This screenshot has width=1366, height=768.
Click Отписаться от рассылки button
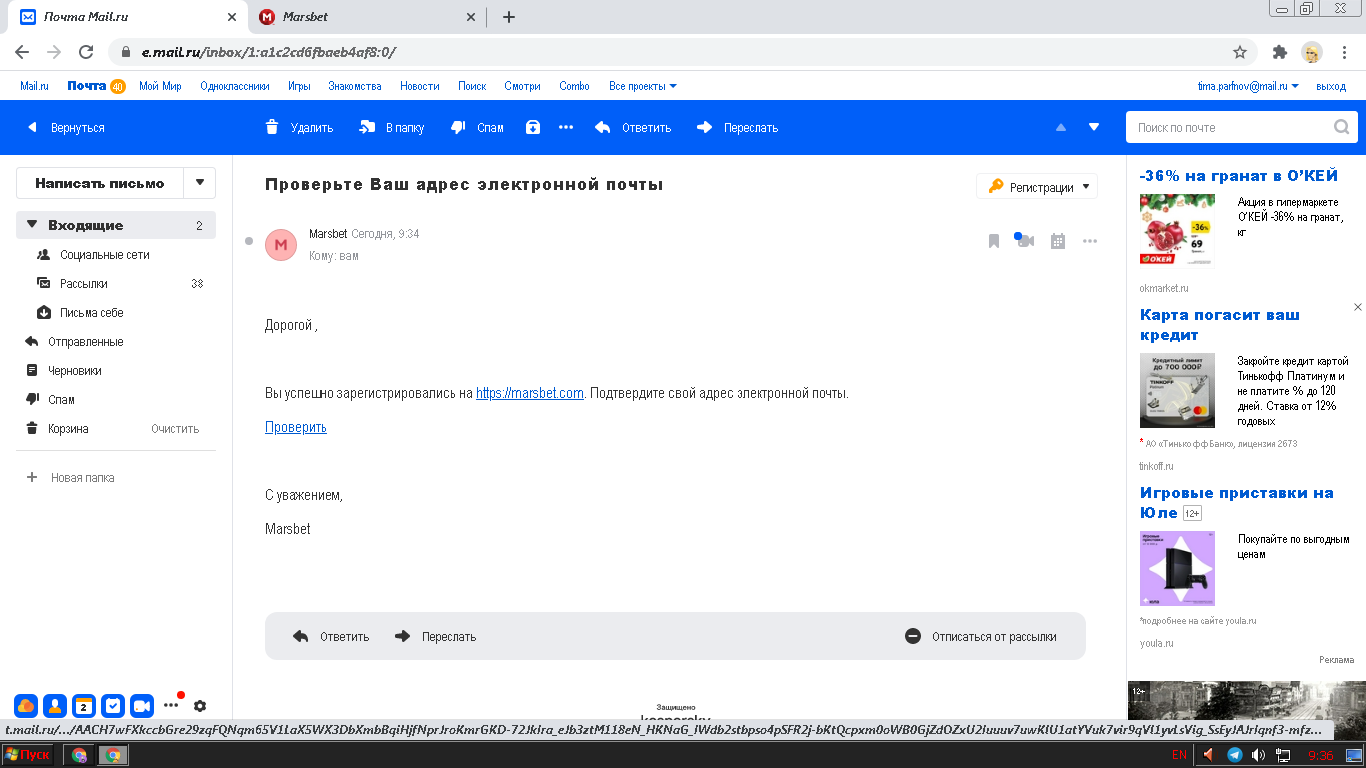[x=981, y=636]
